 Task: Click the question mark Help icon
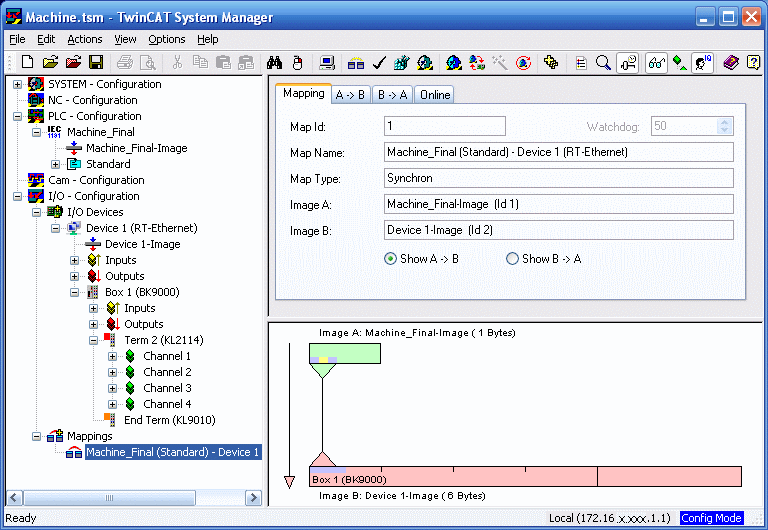click(753, 62)
